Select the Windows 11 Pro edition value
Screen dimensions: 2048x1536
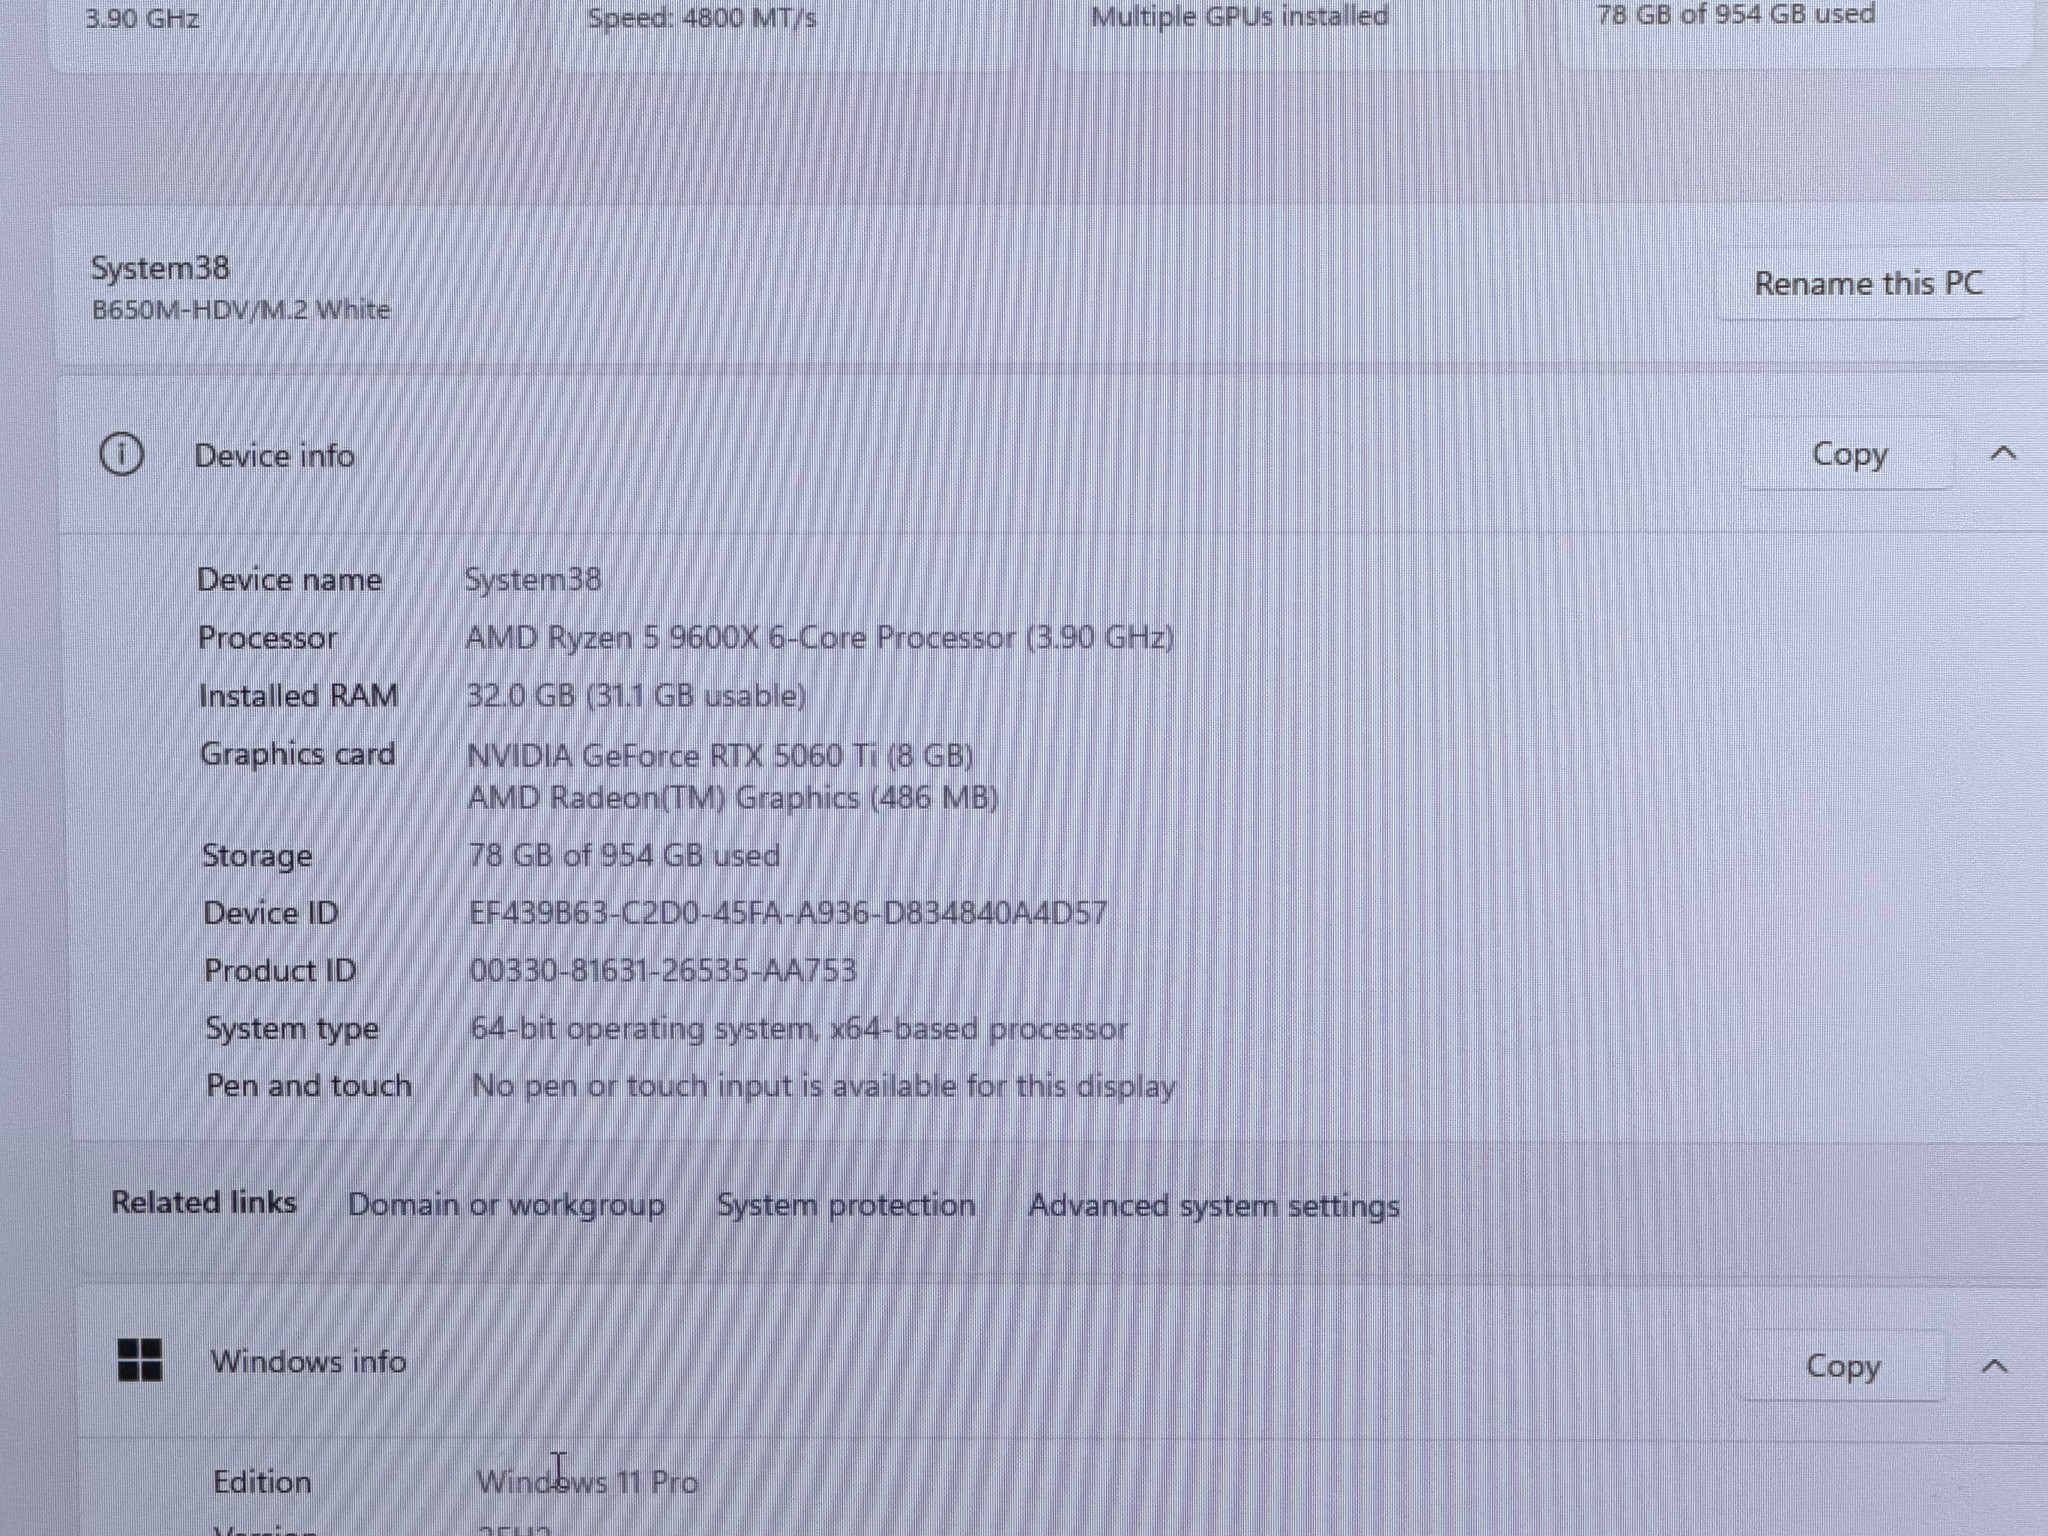[587, 1482]
